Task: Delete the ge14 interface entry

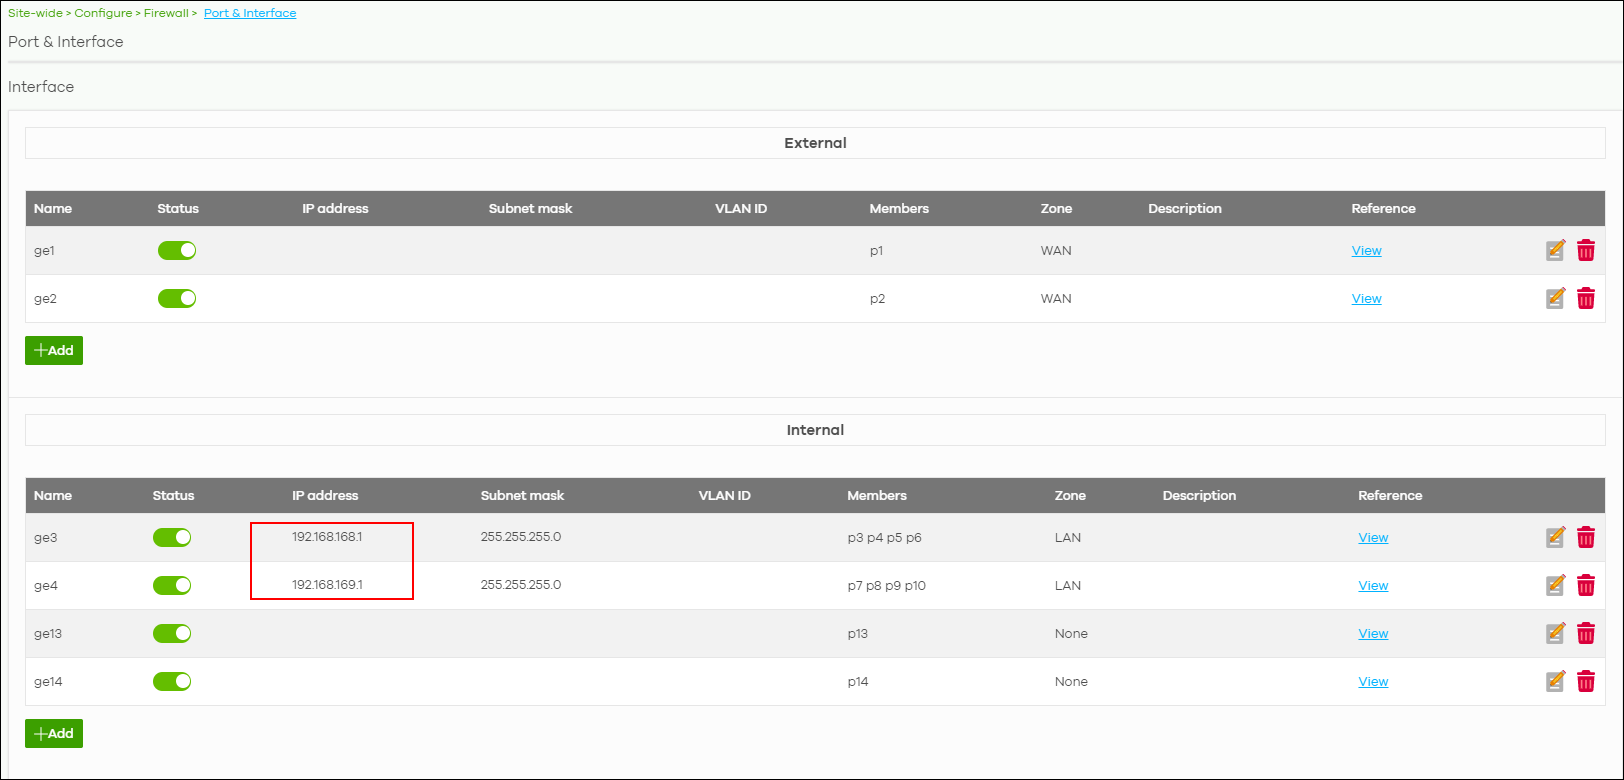Action: coord(1586,681)
